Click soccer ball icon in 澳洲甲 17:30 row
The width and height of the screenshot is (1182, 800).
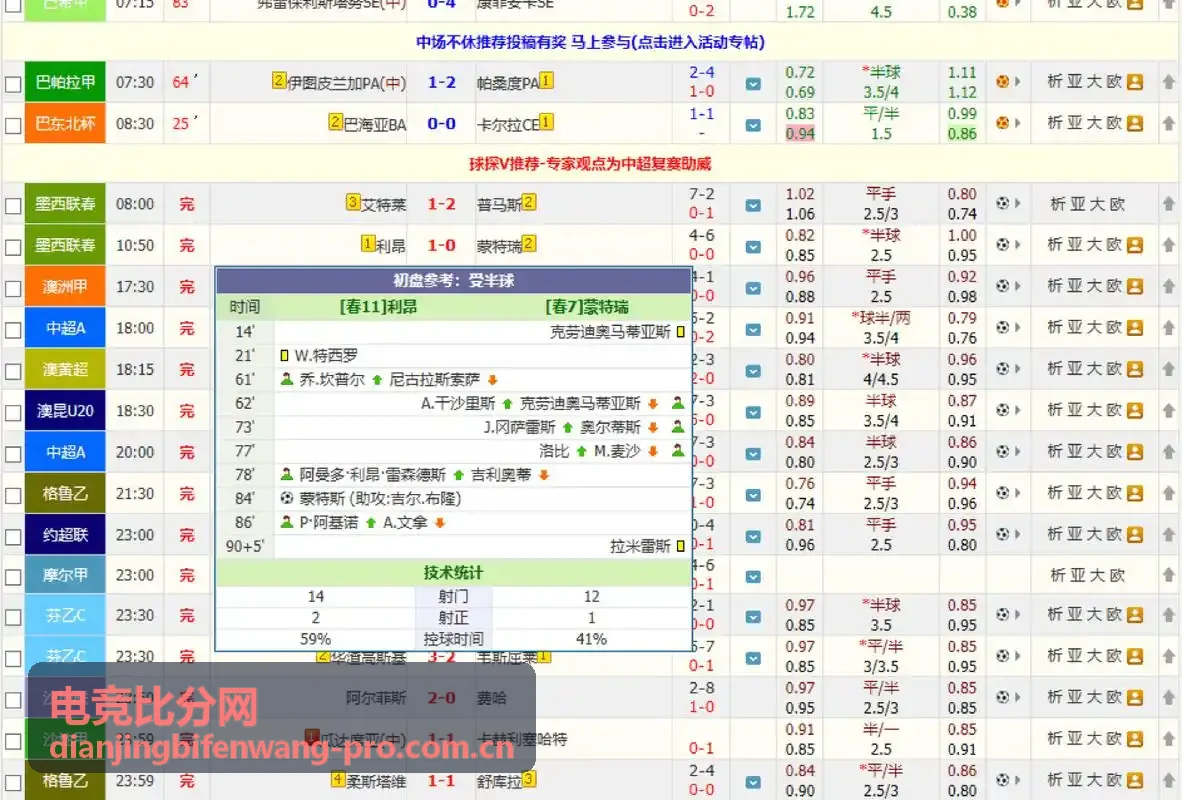(1003, 286)
